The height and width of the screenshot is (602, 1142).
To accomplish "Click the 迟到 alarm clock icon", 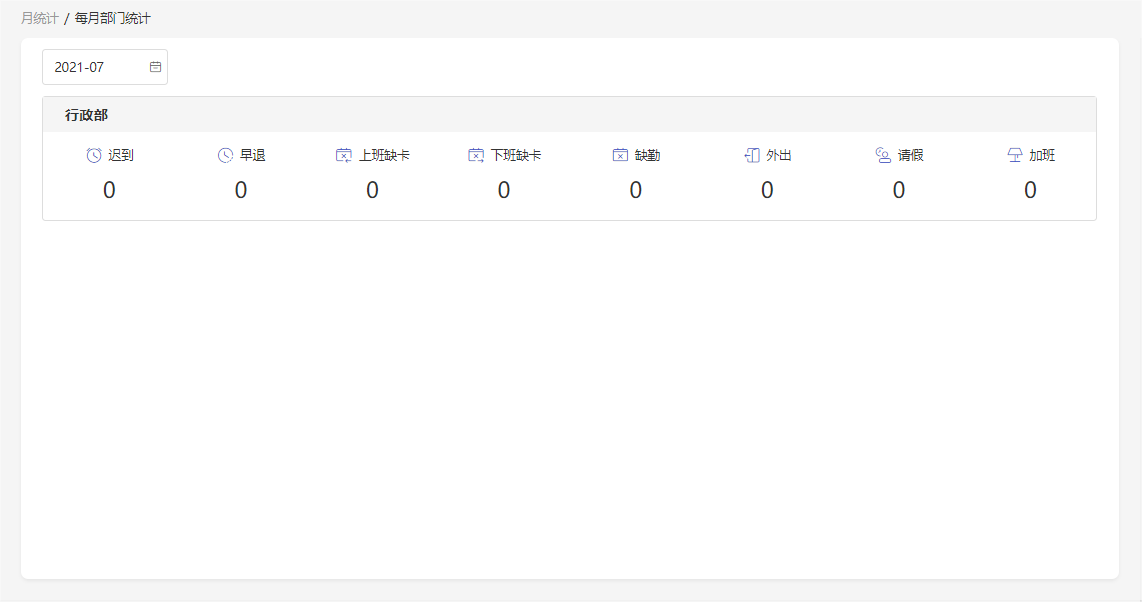I will [94, 155].
